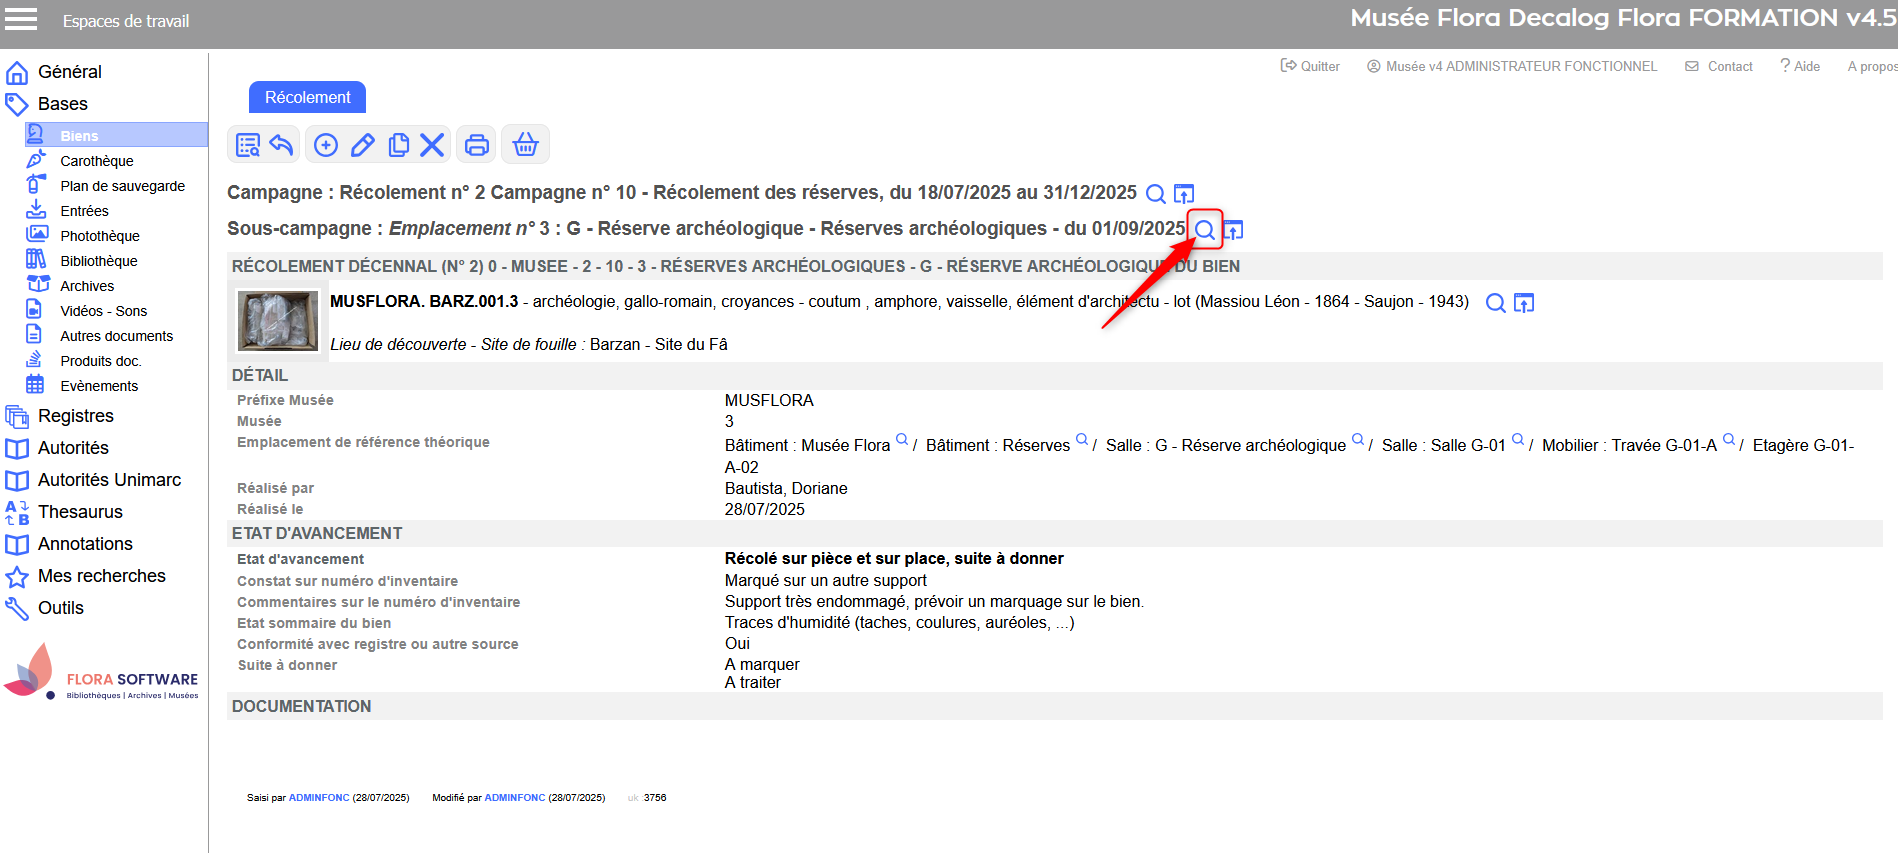The height and width of the screenshot is (853, 1898).
Task: Open Campagne record in new window icon
Action: click(x=1184, y=194)
